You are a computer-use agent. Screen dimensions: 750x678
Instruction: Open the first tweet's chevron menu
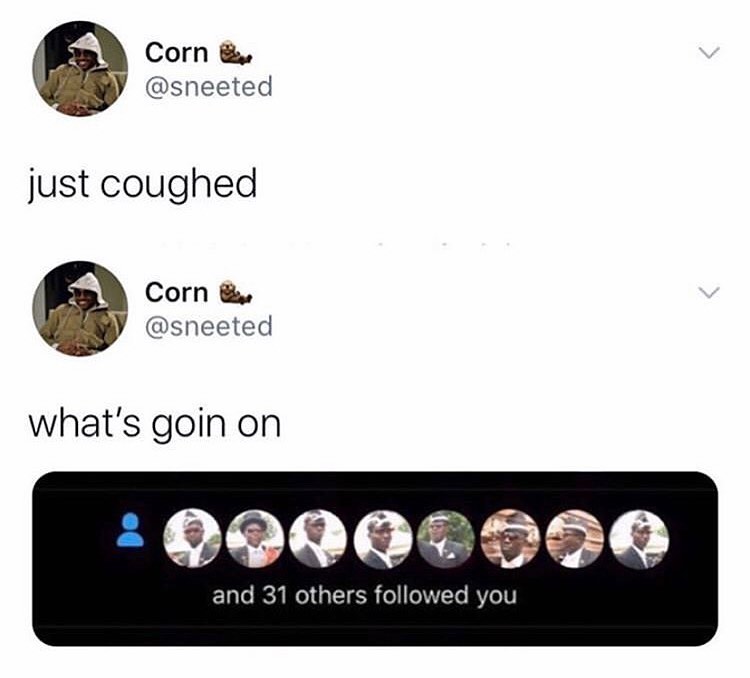pos(708,52)
